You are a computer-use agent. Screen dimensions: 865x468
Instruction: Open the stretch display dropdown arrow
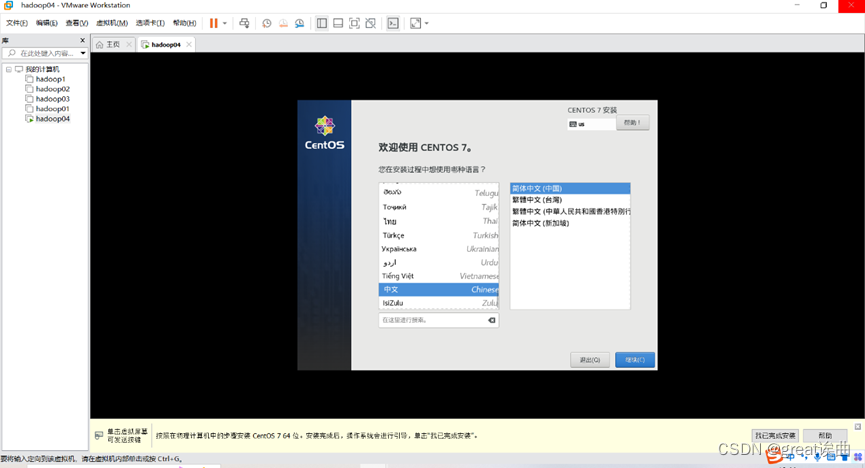point(426,23)
